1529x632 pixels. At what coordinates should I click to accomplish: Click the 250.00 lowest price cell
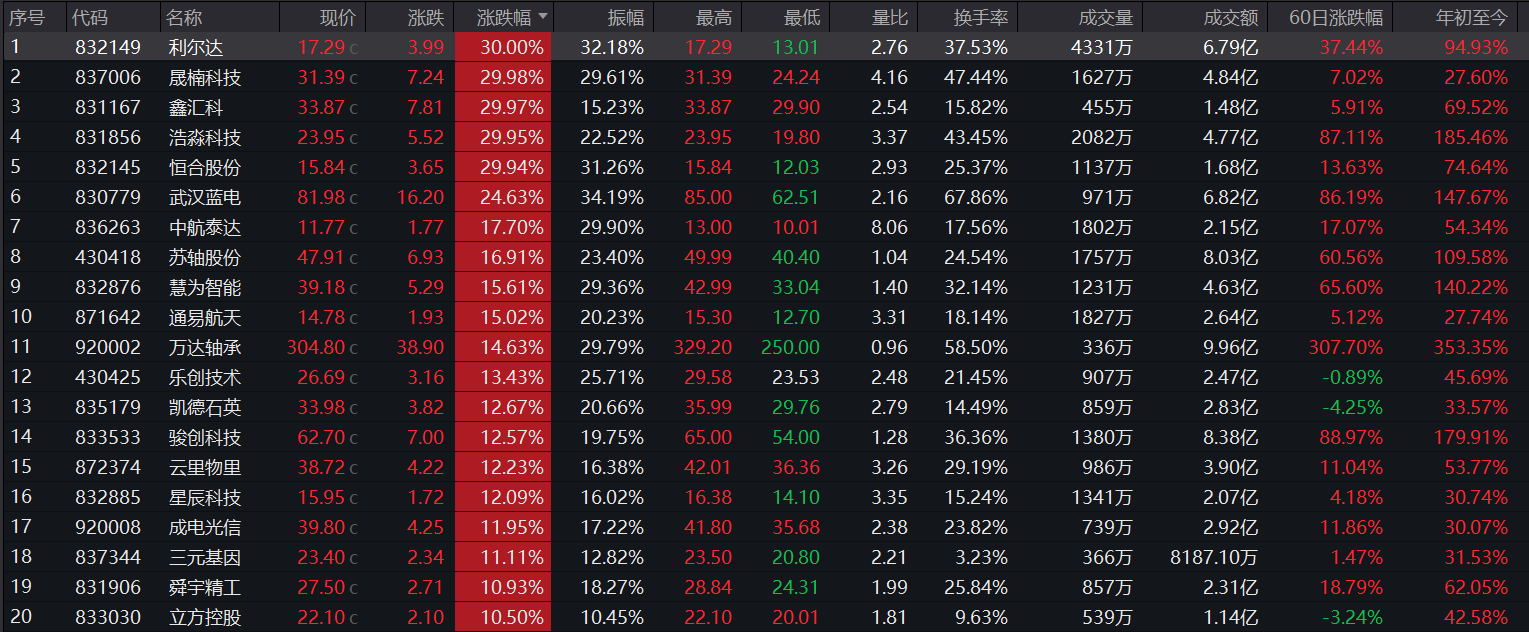790,347
